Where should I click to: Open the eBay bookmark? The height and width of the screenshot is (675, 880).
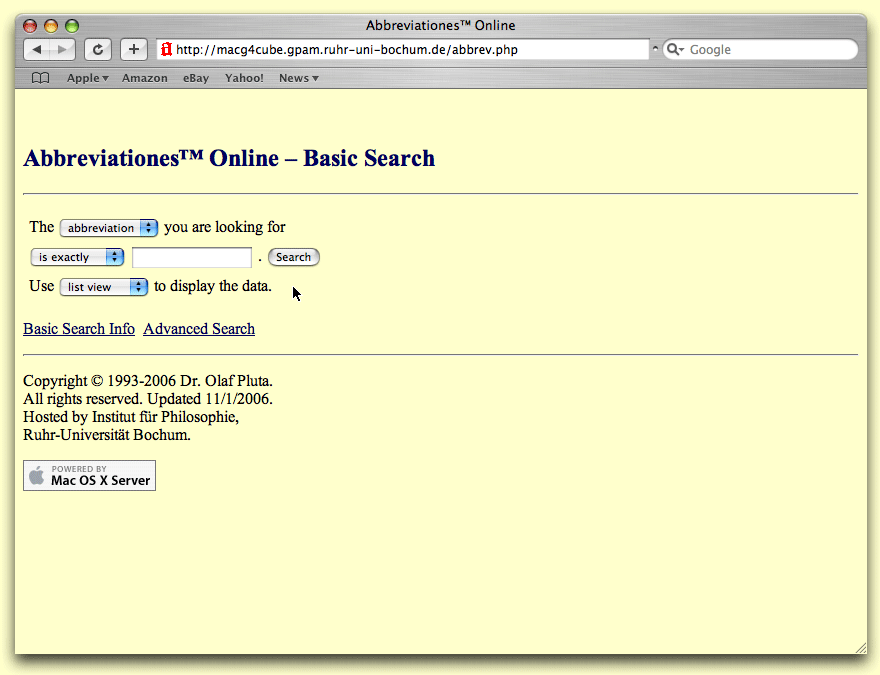pos(196,78)
